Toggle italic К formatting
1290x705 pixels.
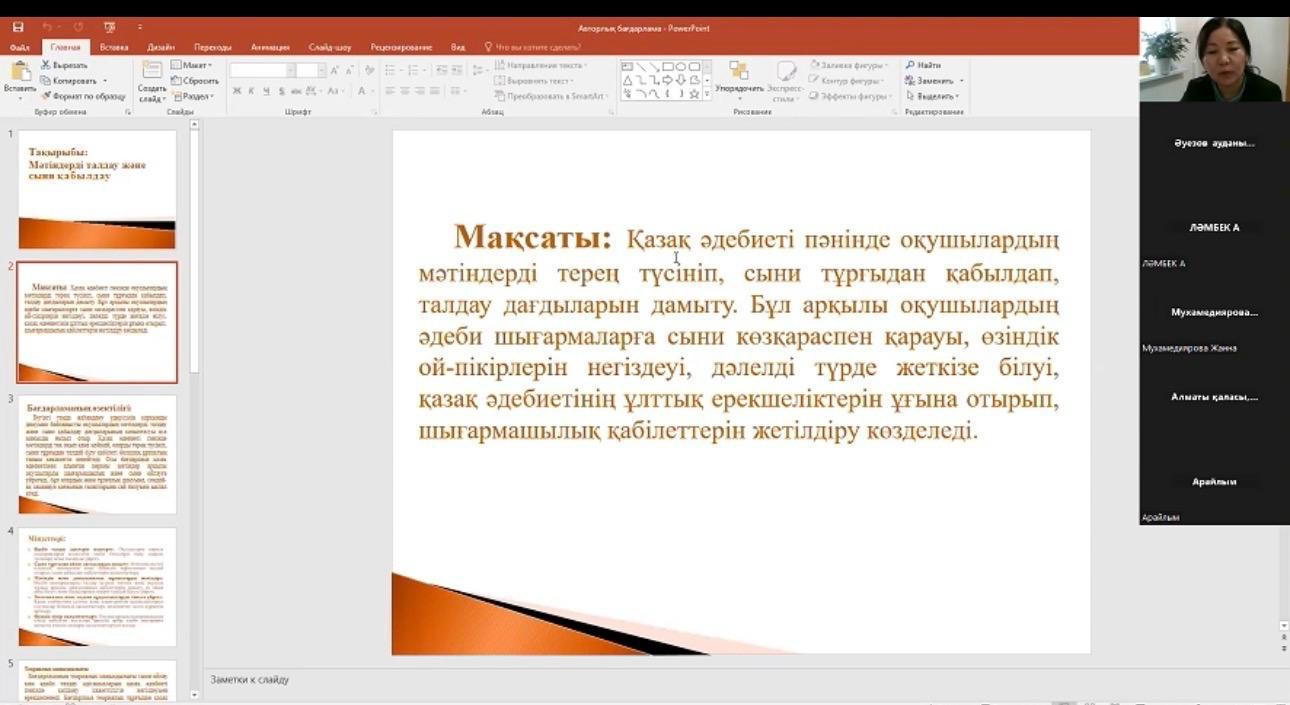pos(252,91)
